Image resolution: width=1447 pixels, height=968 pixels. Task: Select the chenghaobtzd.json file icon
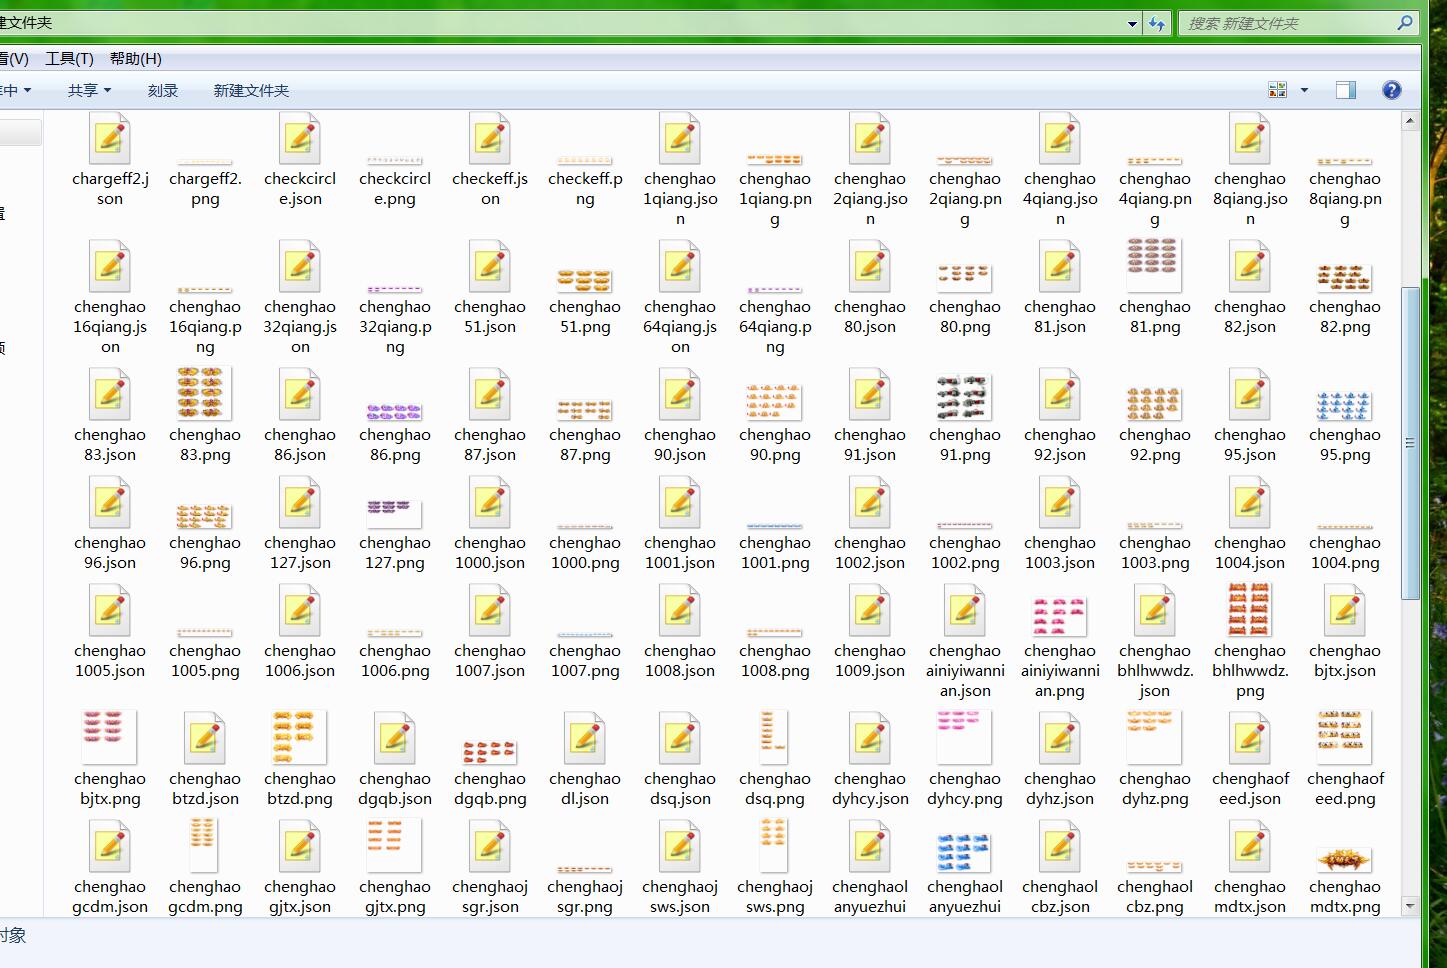(205, 739)
